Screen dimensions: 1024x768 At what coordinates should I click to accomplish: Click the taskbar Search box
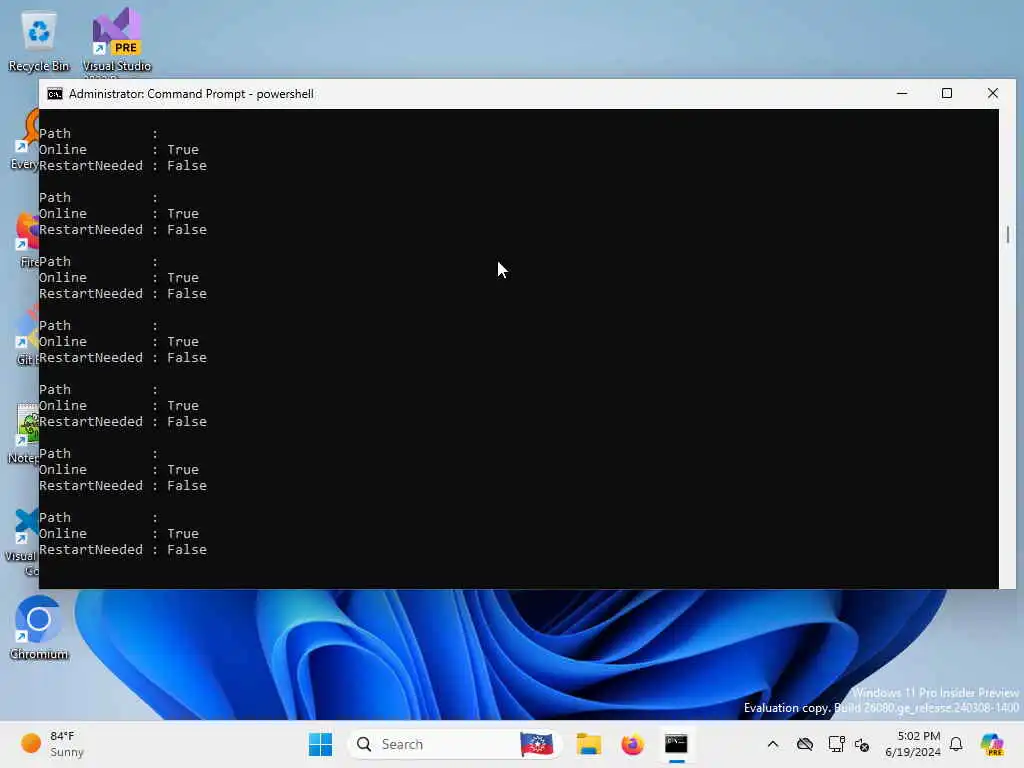tap(455, 744)
